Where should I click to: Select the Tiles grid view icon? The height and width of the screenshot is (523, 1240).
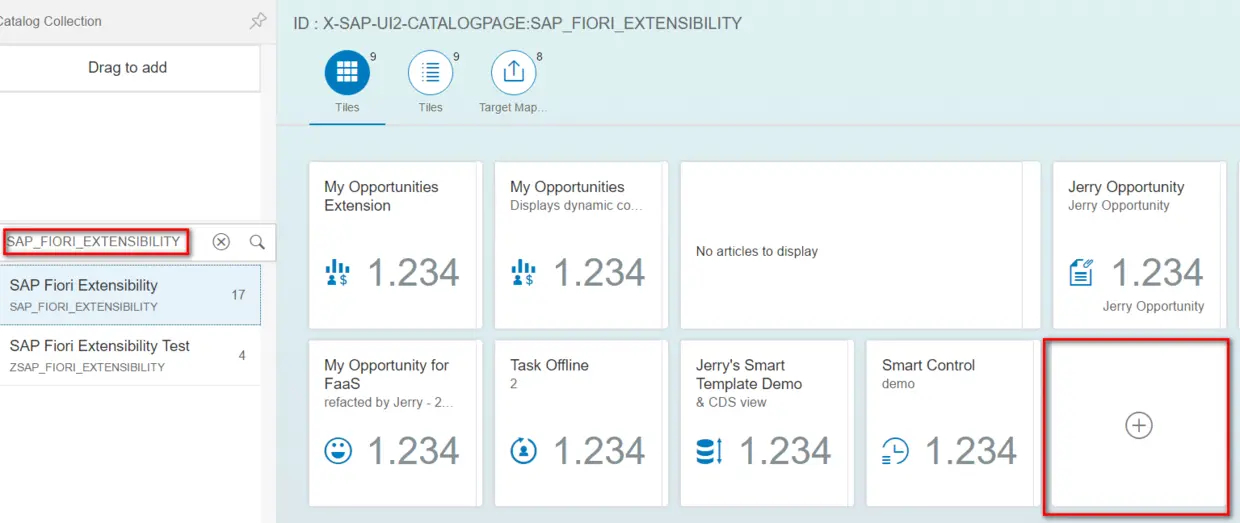[x=347, y=72]
